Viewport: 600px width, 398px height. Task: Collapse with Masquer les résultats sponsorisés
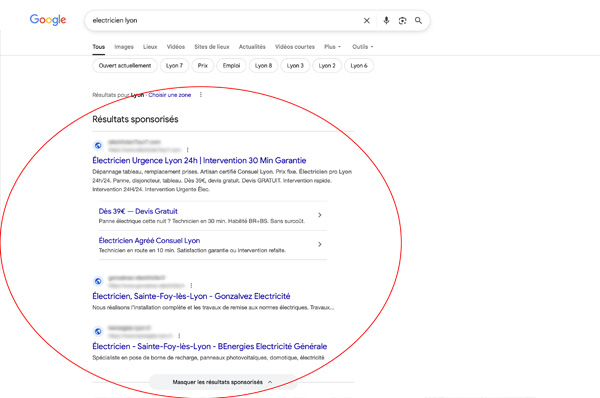(223, 382)
